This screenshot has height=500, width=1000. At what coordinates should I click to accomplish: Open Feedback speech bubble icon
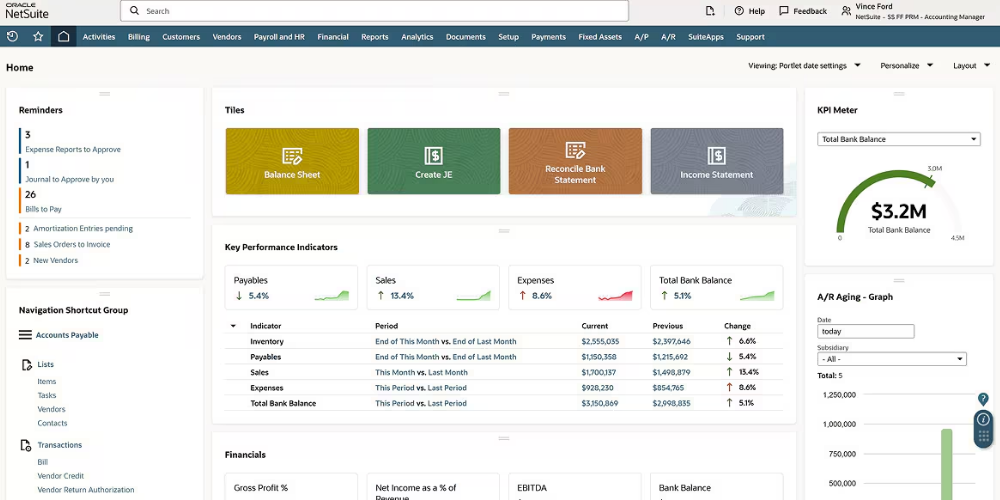pyautogui.click(x=783, y=11)
